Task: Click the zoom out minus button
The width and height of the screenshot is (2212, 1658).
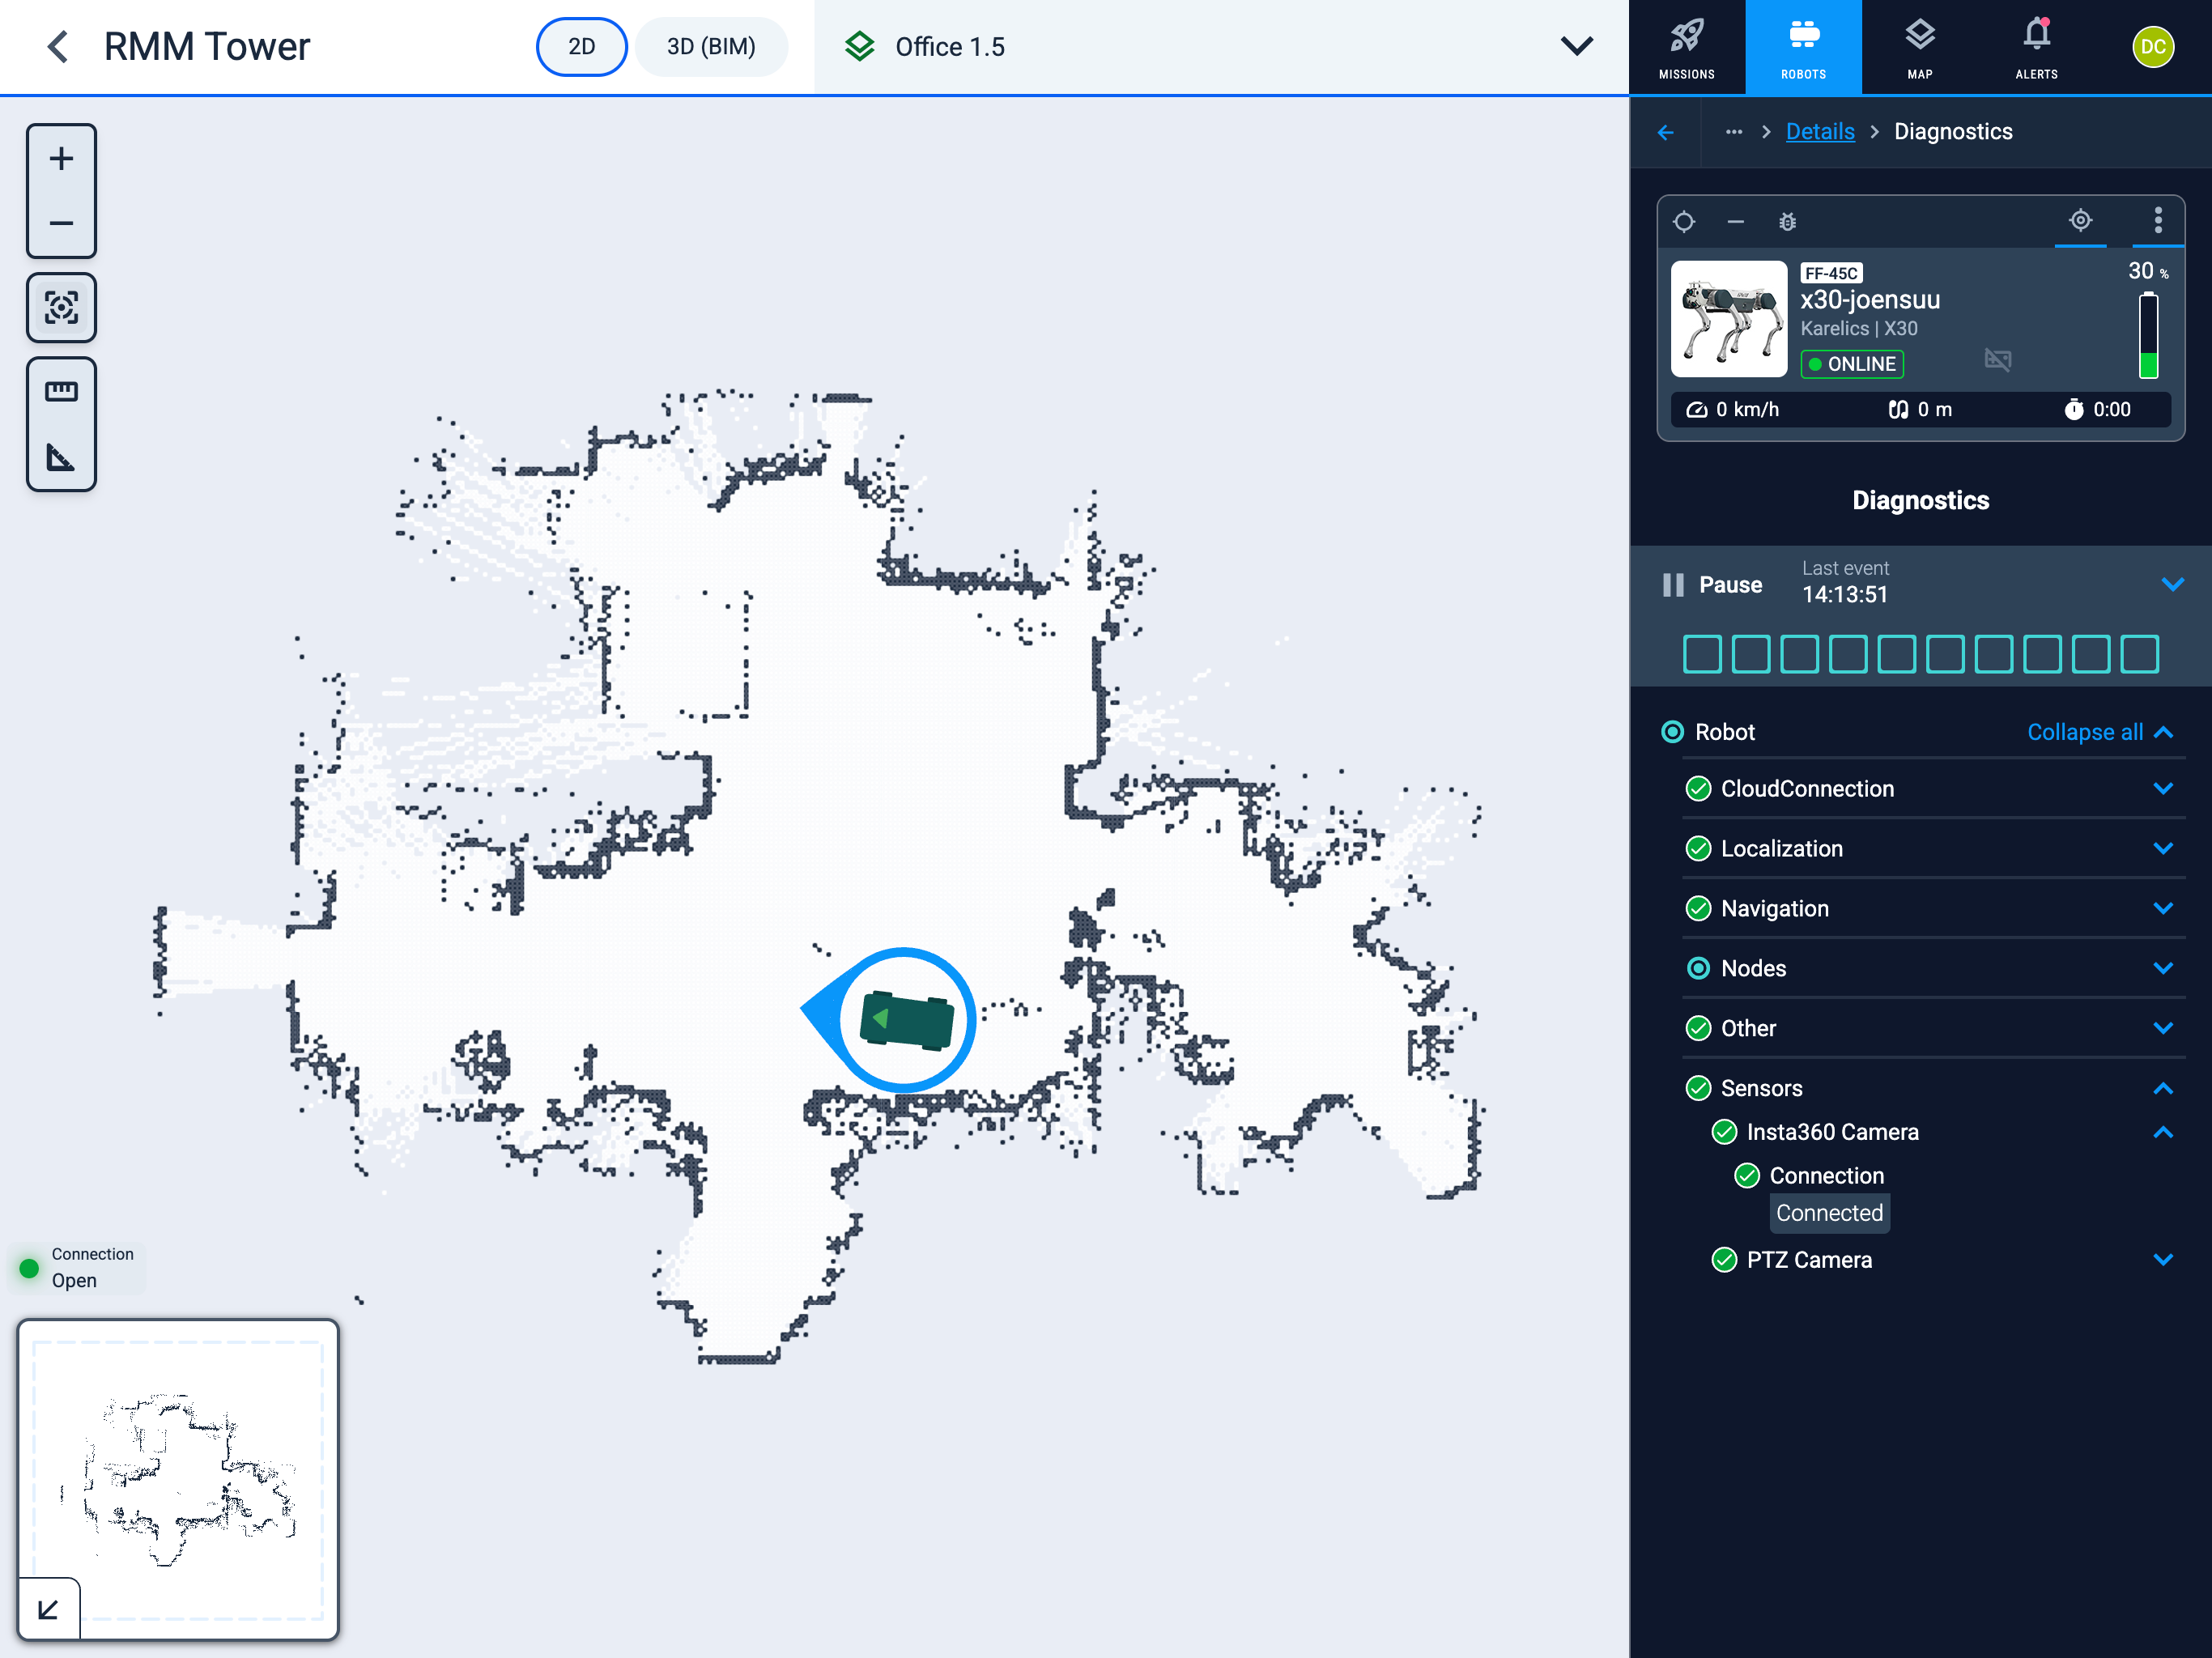Action: coord(61,223)
